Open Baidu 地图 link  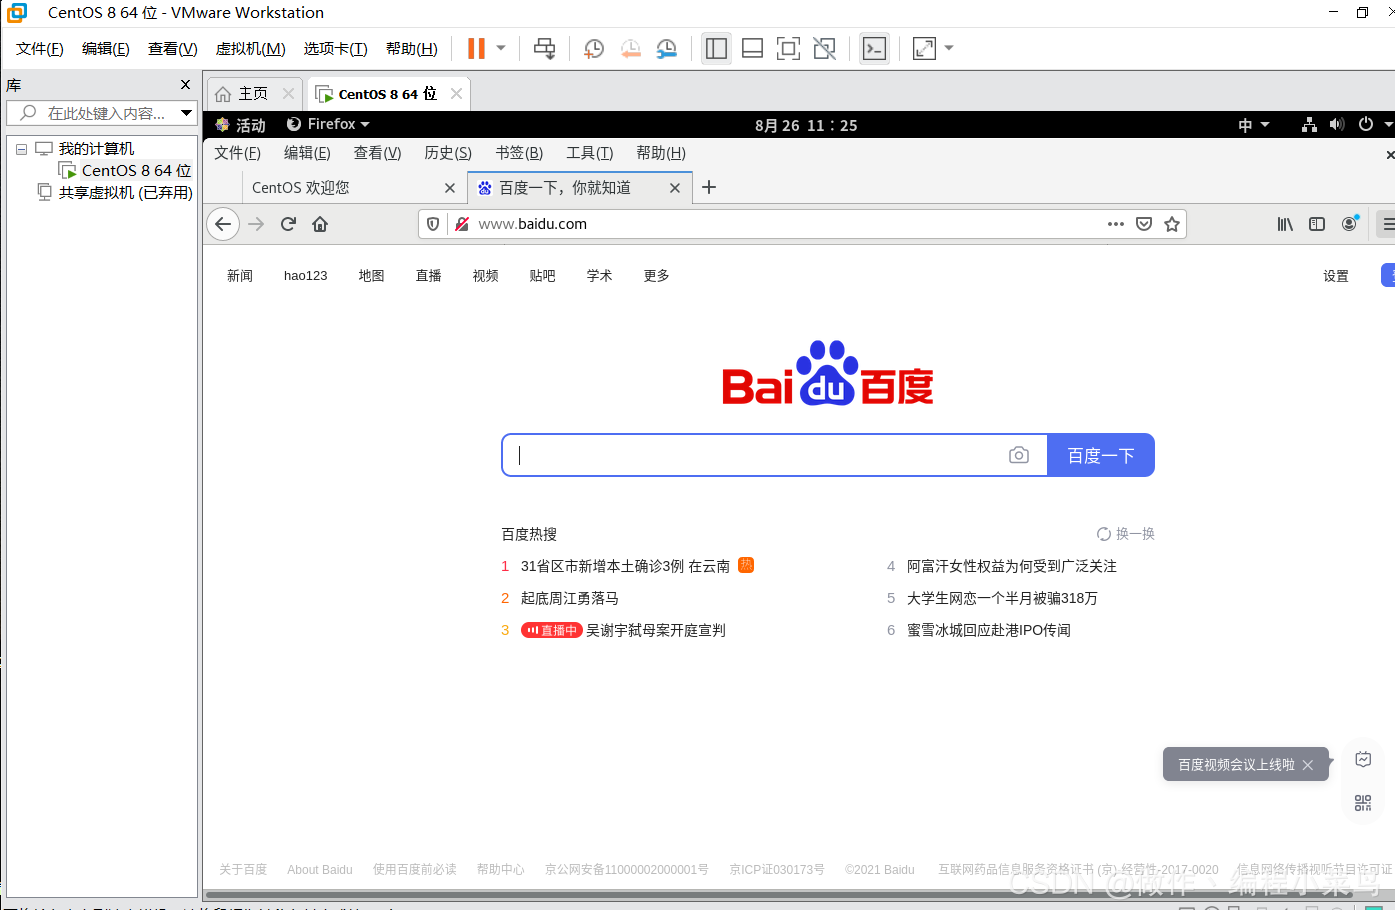click(372, 276)
